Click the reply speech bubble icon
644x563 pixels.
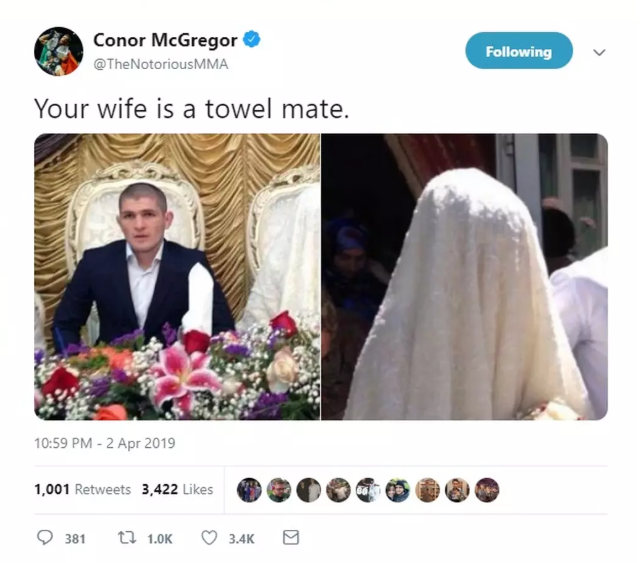45,538
